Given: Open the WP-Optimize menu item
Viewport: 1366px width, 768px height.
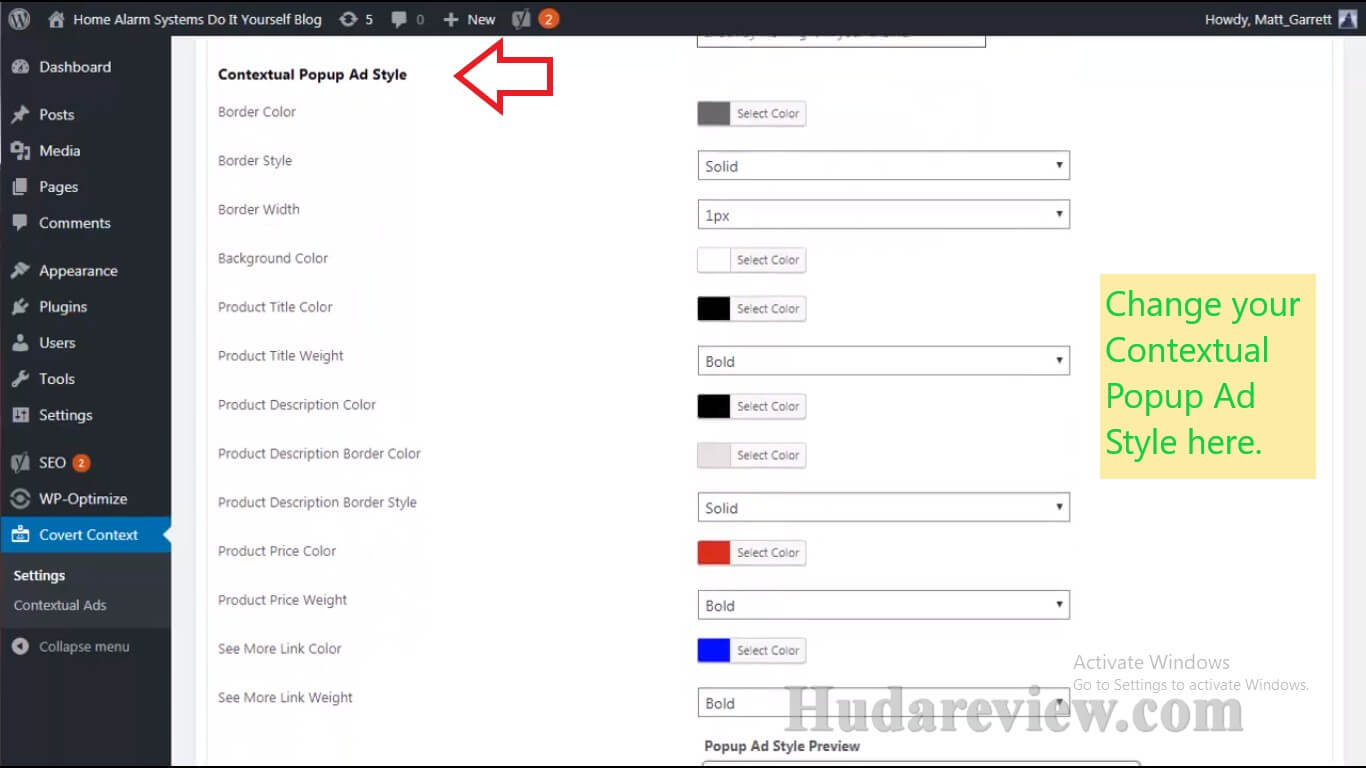Looking at the screenshot, I should click(85, 499).
